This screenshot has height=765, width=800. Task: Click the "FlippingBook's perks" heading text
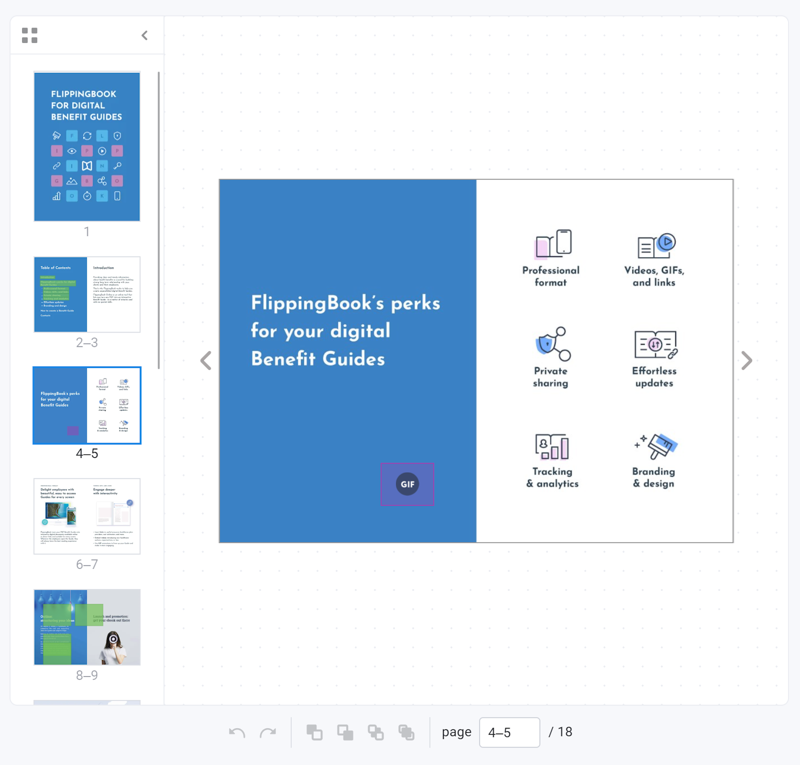point(345,331)
